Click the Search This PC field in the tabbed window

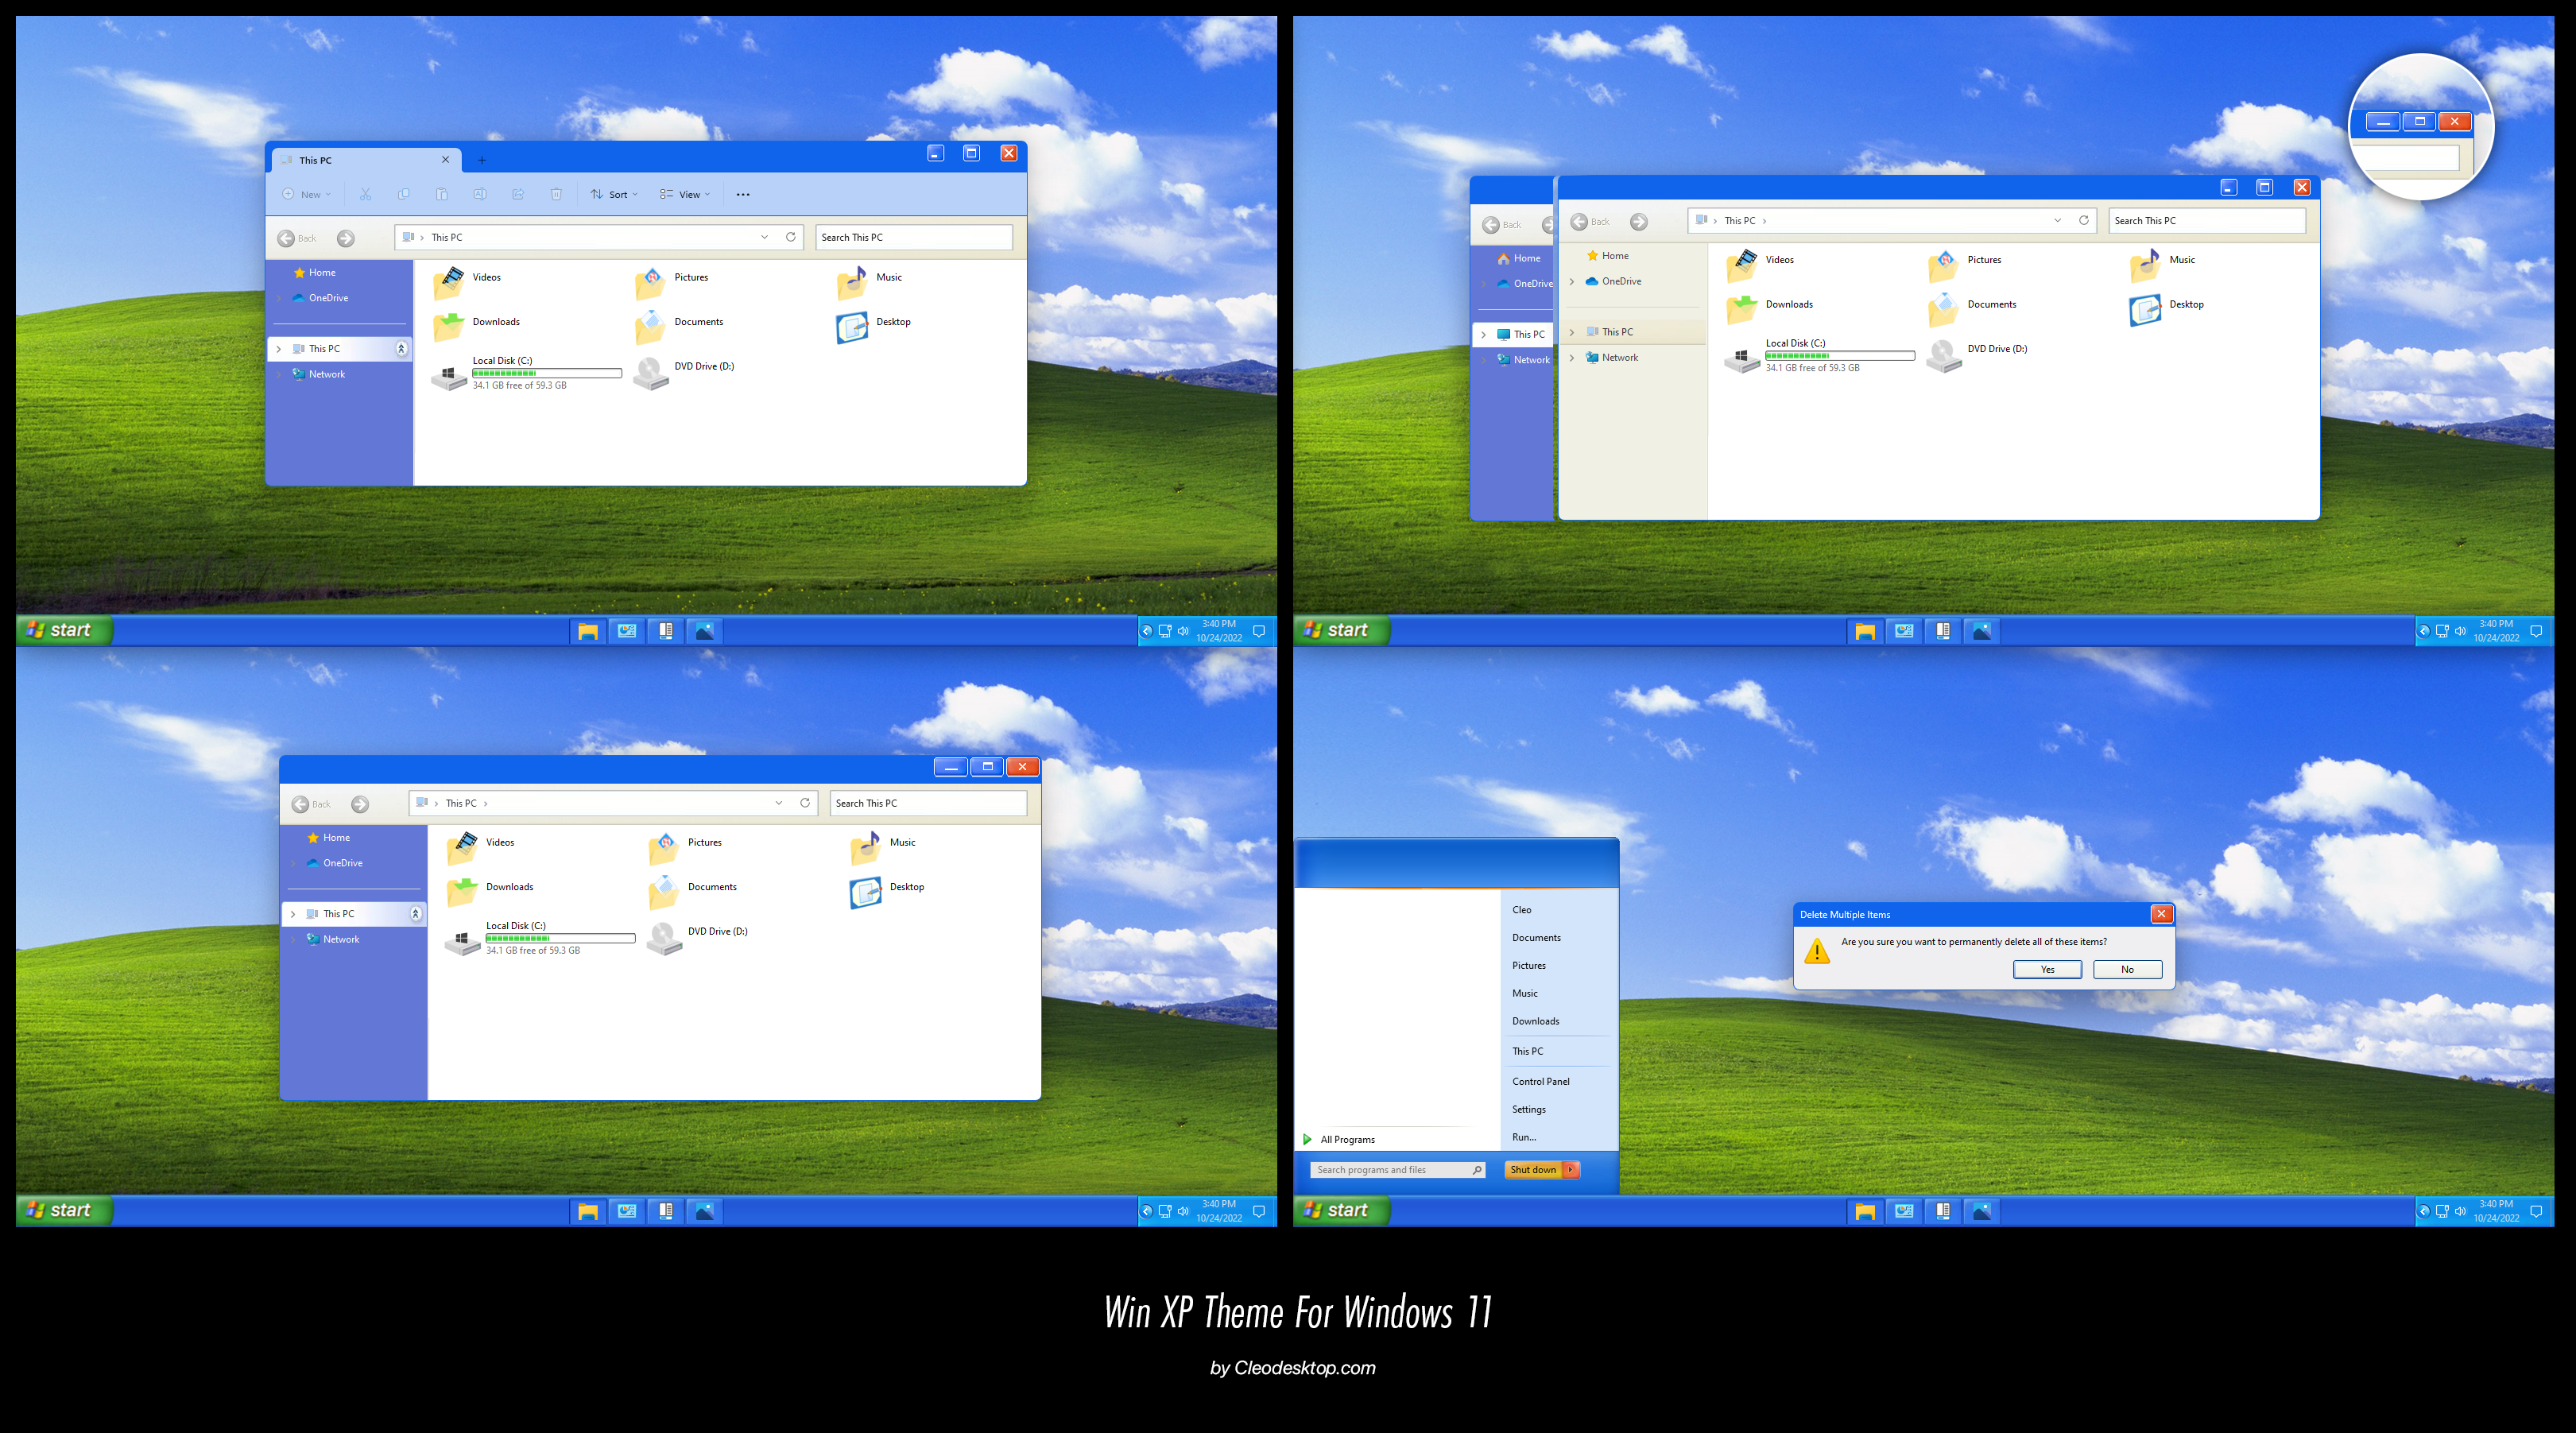tap(914, 237)
